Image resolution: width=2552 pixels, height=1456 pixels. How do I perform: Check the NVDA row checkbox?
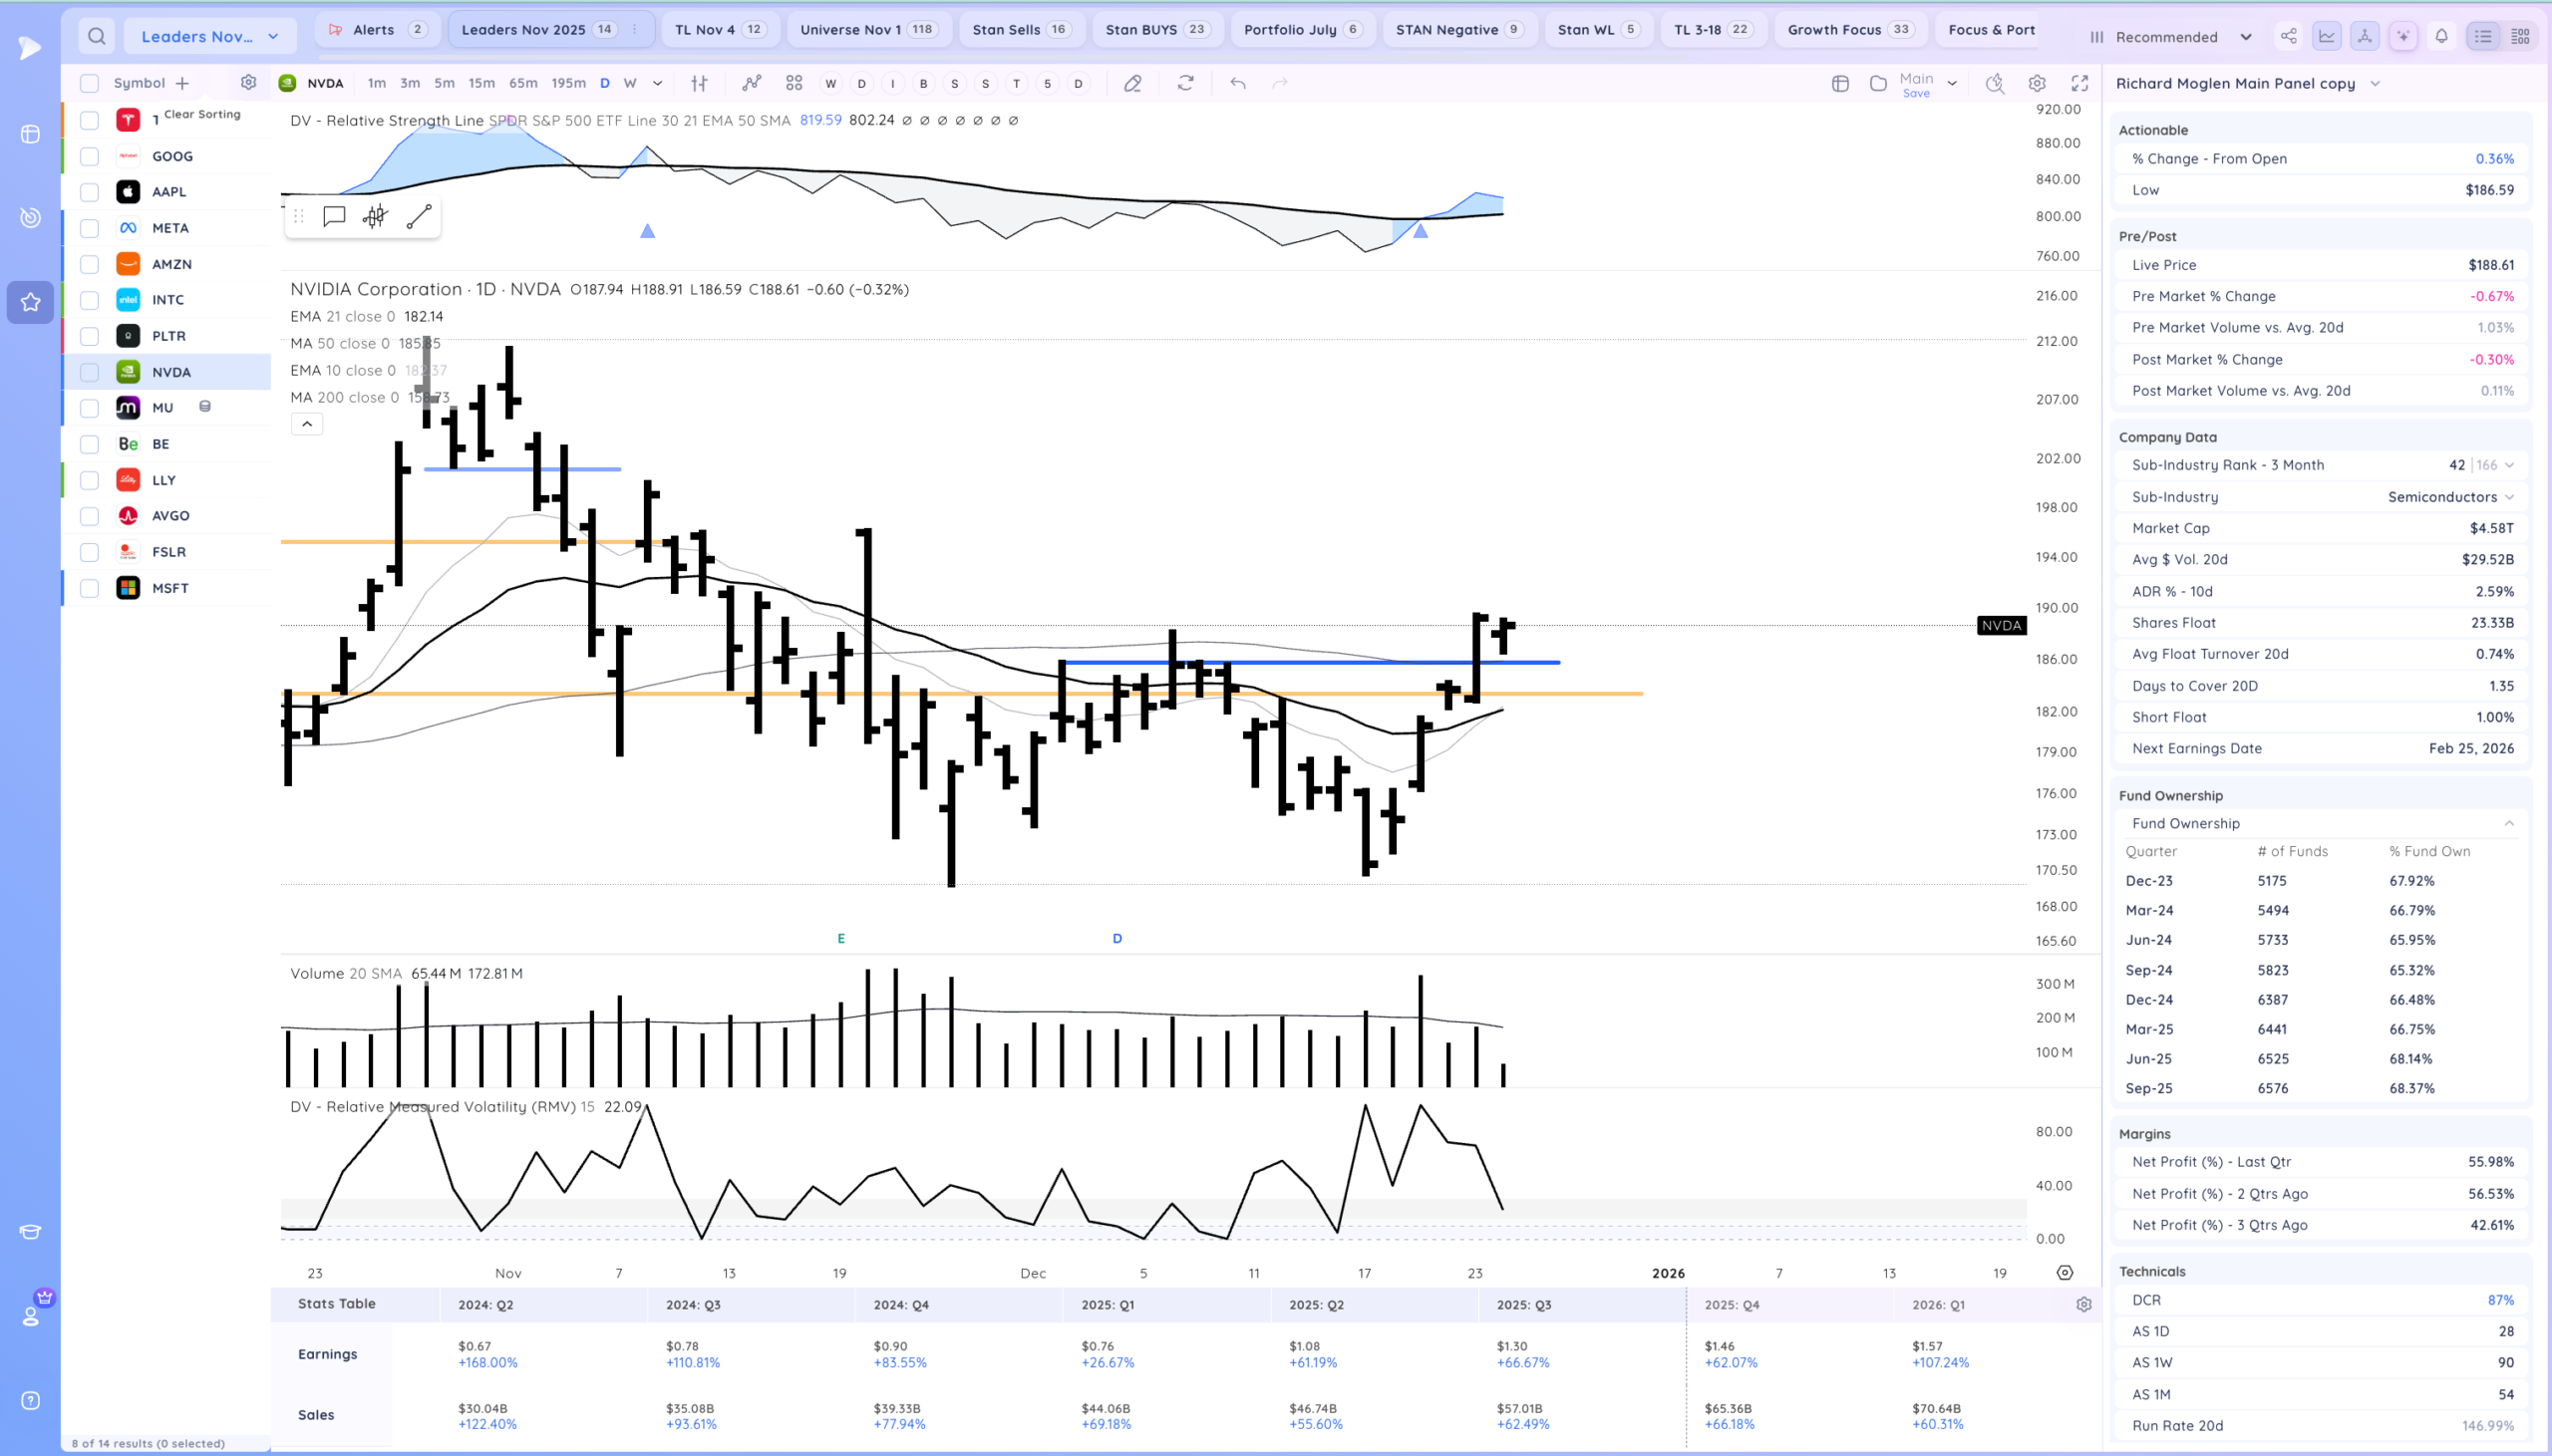click(89, 372)
